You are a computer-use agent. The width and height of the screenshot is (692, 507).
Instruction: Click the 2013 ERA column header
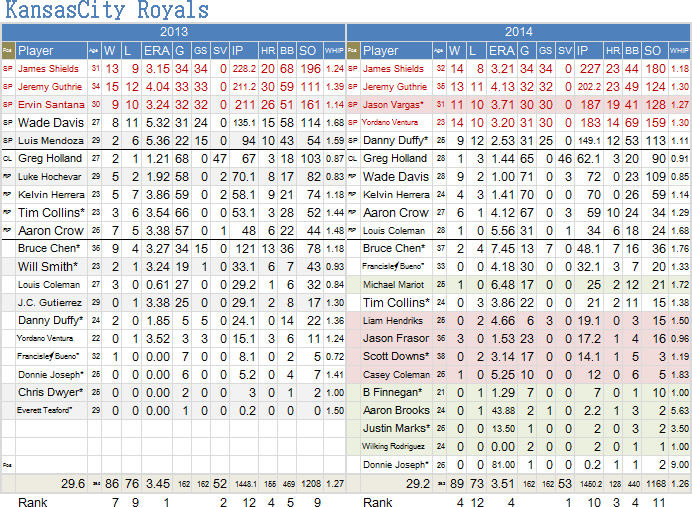[x=157, y=51]
